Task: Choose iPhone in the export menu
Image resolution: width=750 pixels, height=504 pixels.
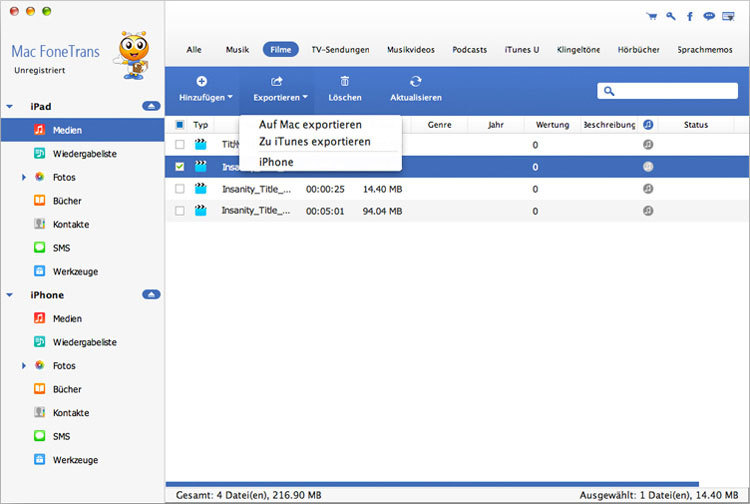Action: [276, 162]
